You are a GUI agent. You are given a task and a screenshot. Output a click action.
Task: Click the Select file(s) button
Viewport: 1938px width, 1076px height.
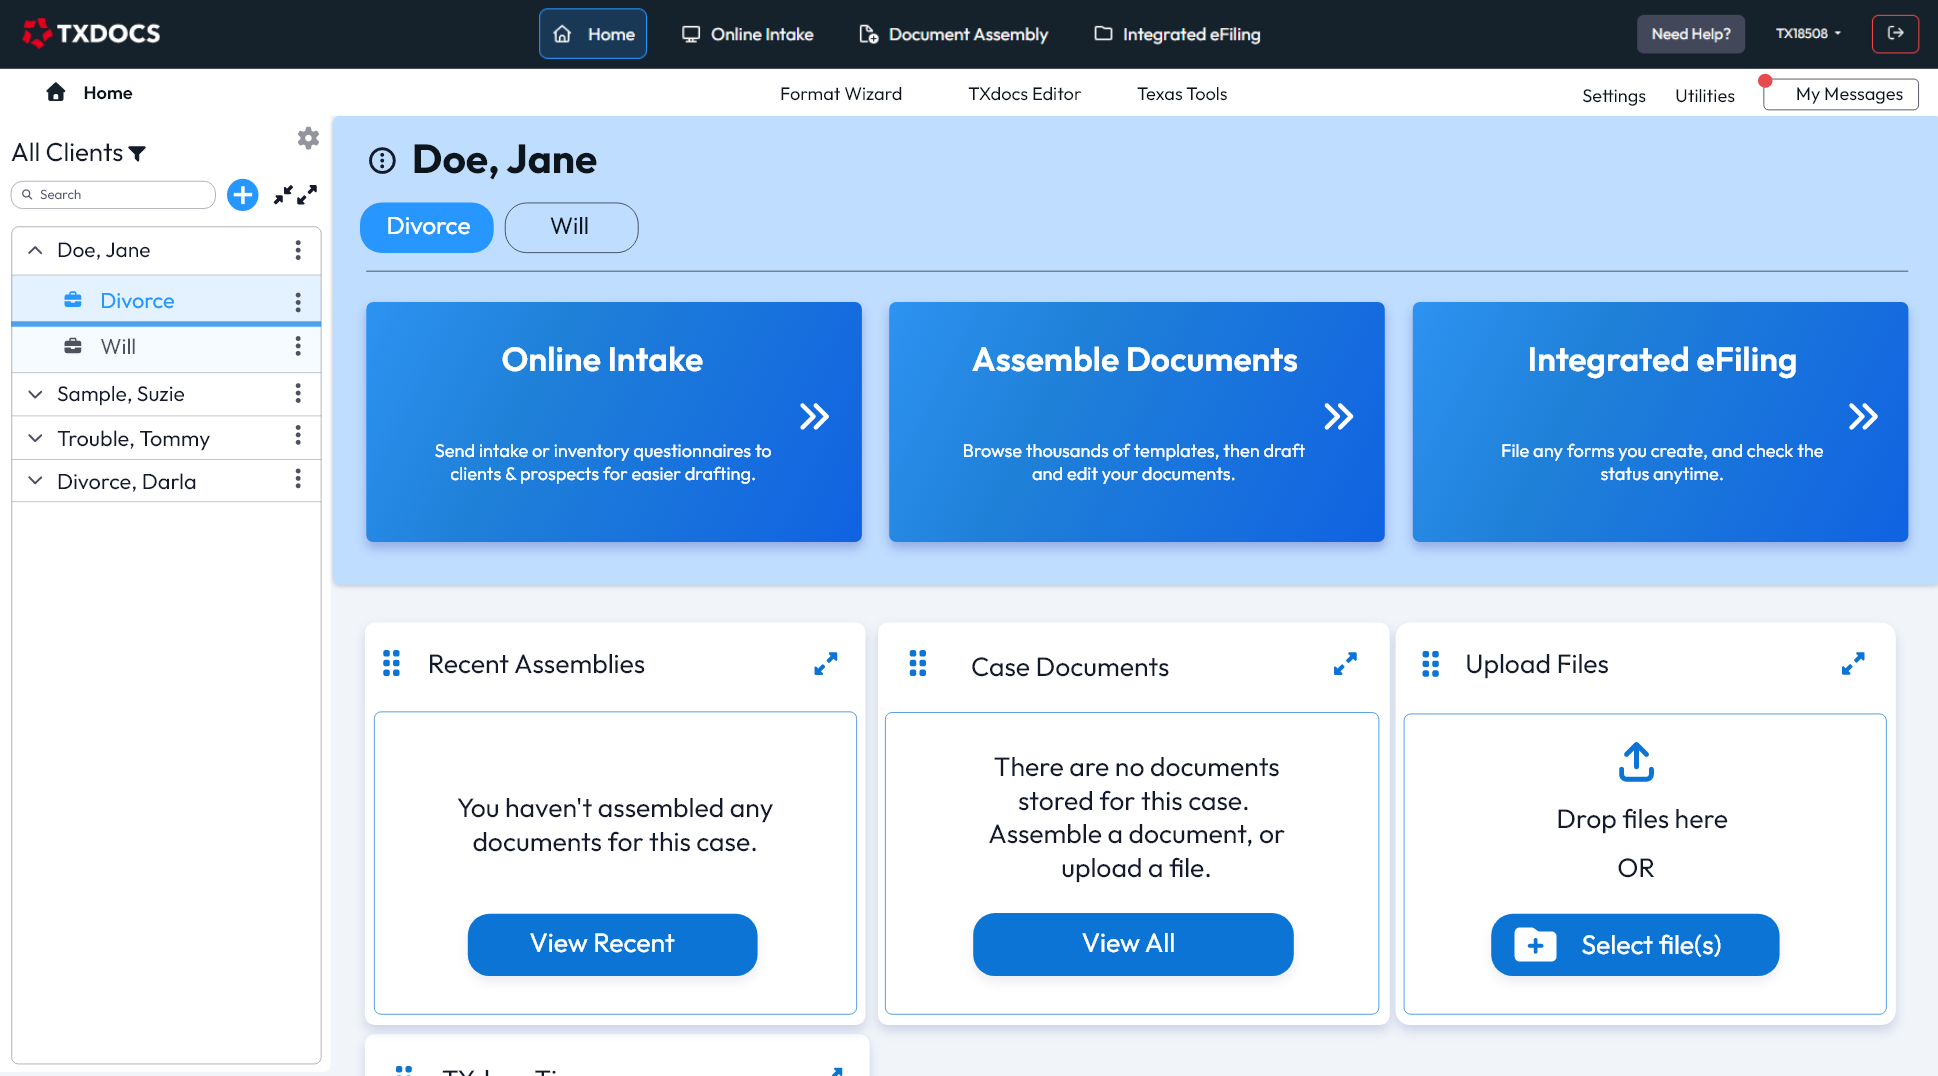pos(1635,945)
